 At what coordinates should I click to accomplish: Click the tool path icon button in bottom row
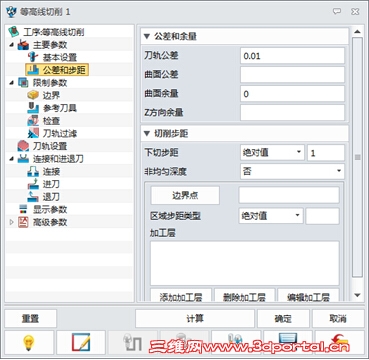tap(133, 343)
